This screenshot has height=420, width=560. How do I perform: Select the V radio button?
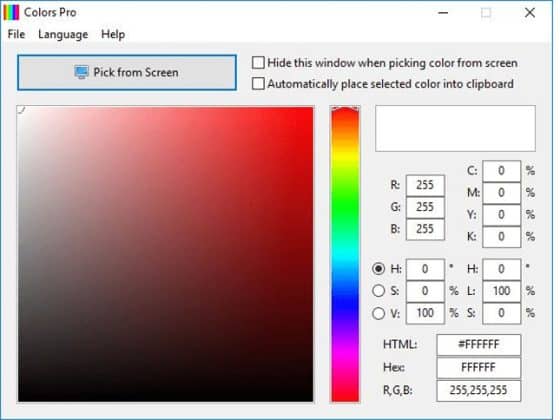point(379,313)
